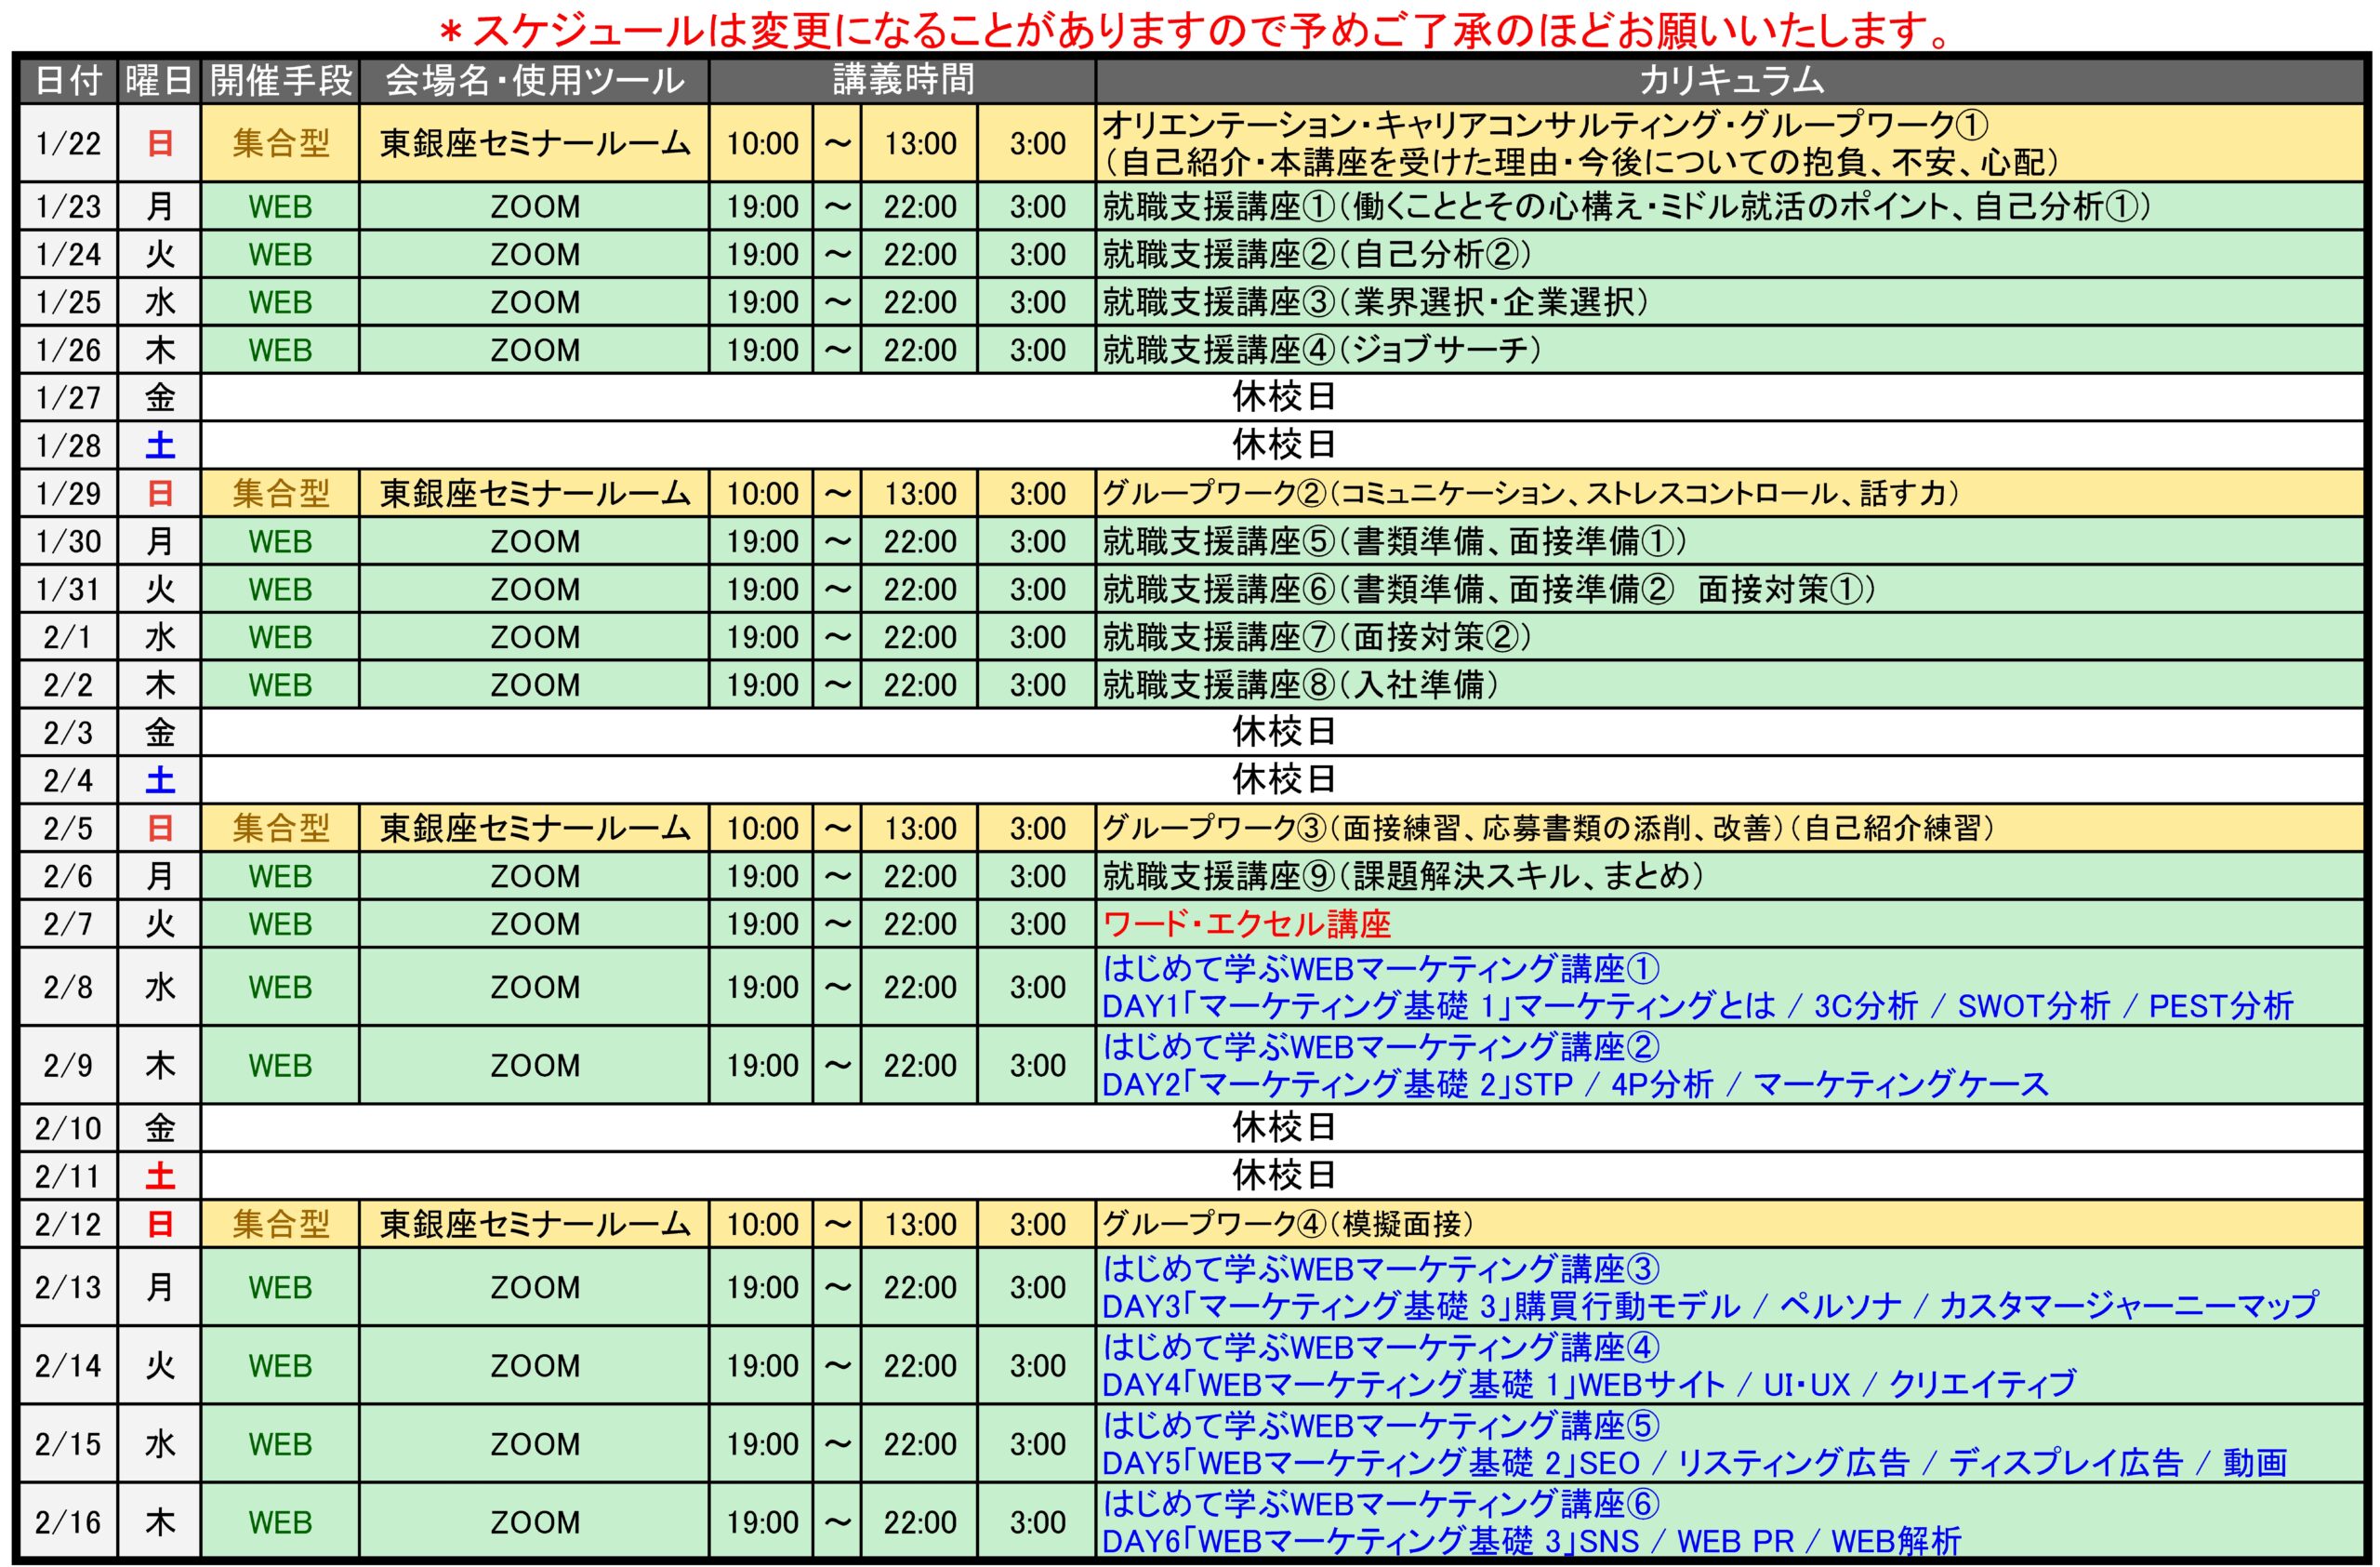Image resolution: width=2380 pixels, height=1567 pixels.
Task: Click 就職支援講座① curriculum text
Action: click(1625, 206)
